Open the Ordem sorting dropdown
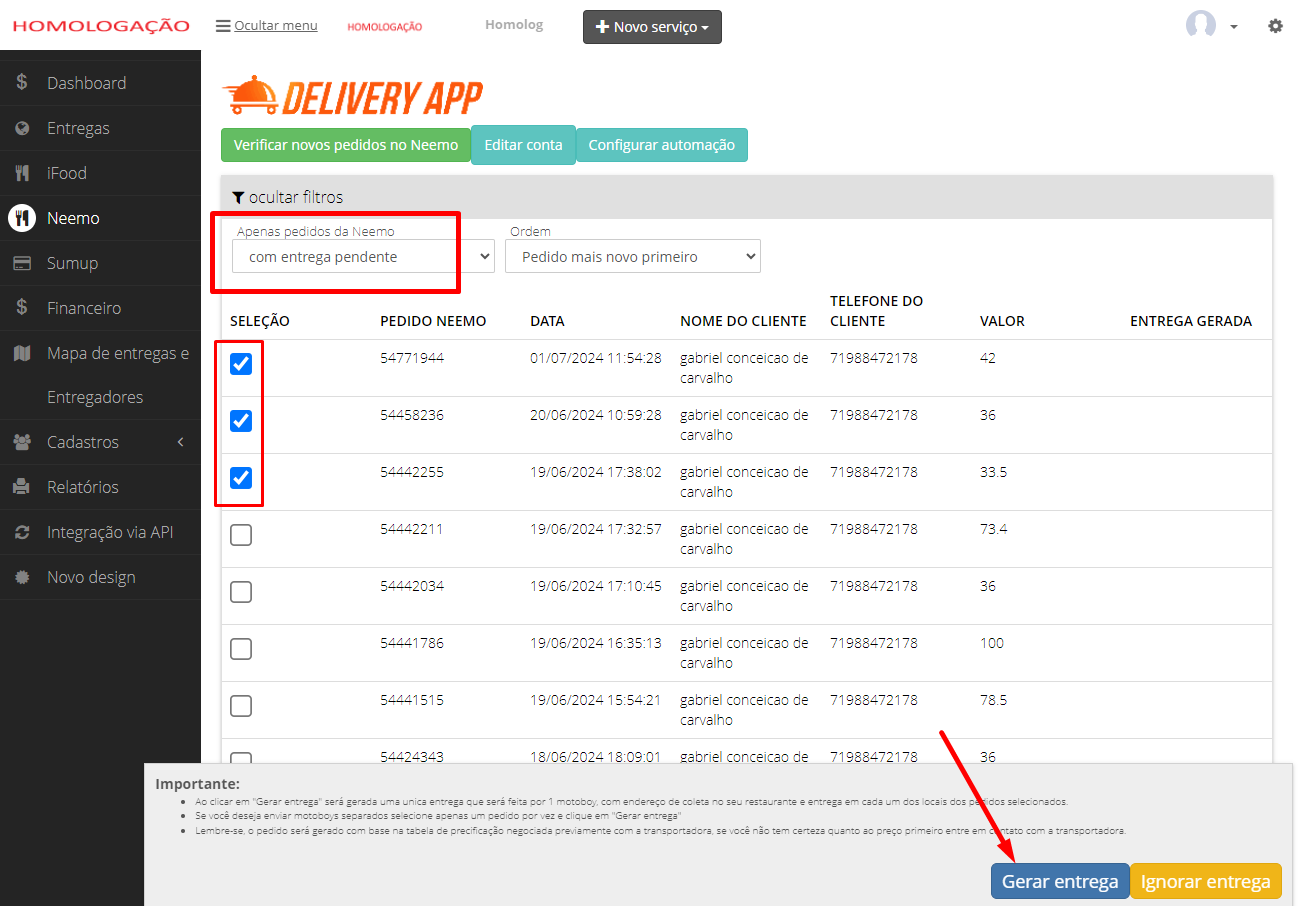 coord(633,256)
